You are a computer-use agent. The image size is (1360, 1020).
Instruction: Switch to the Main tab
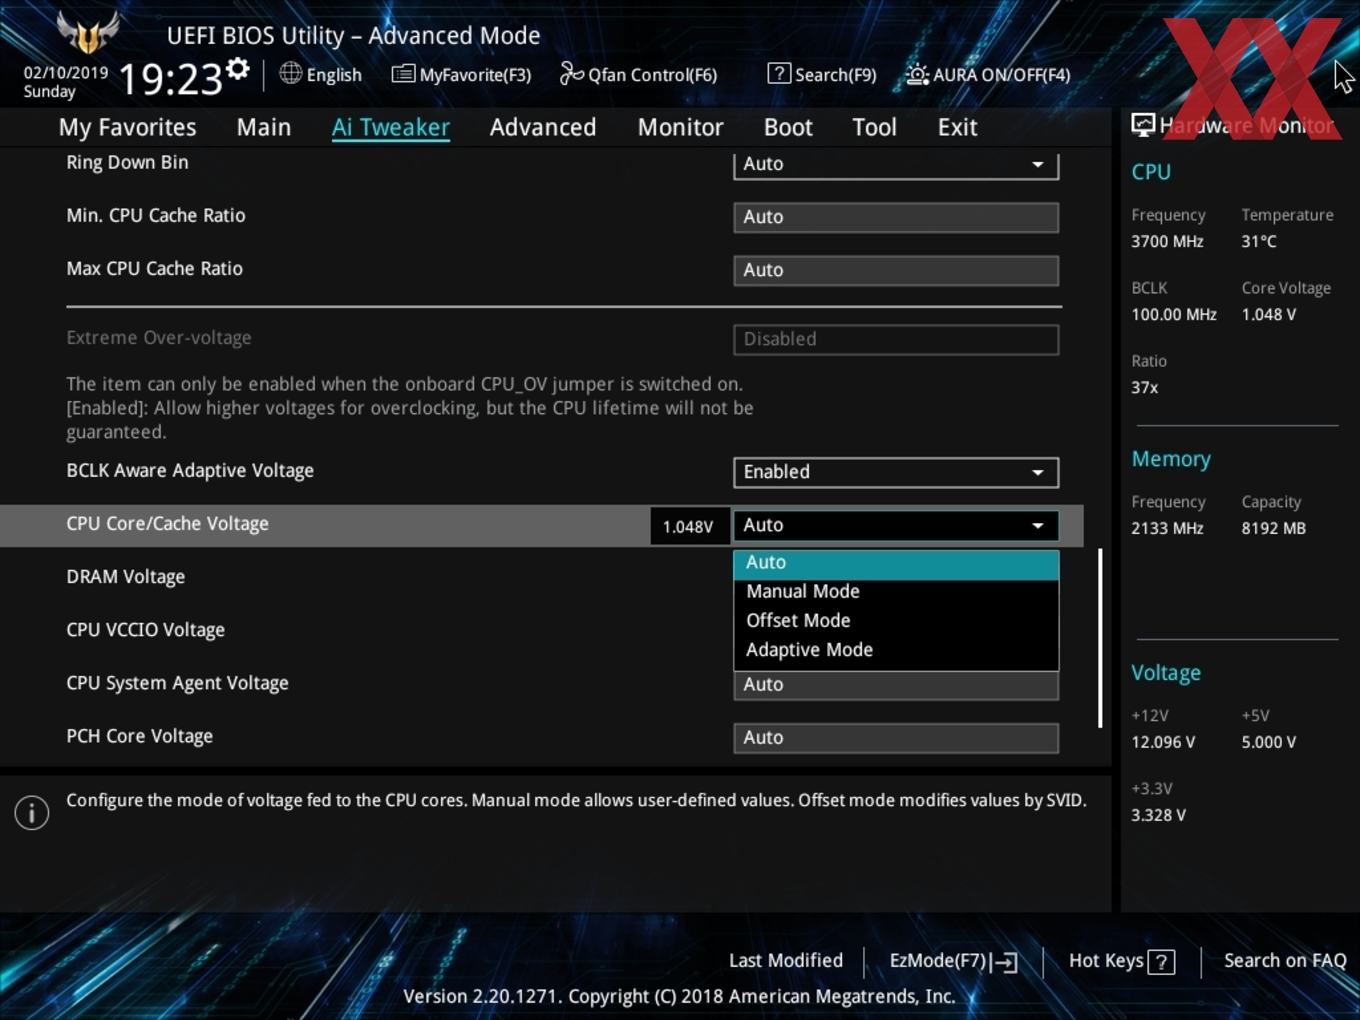click(264, 127)
